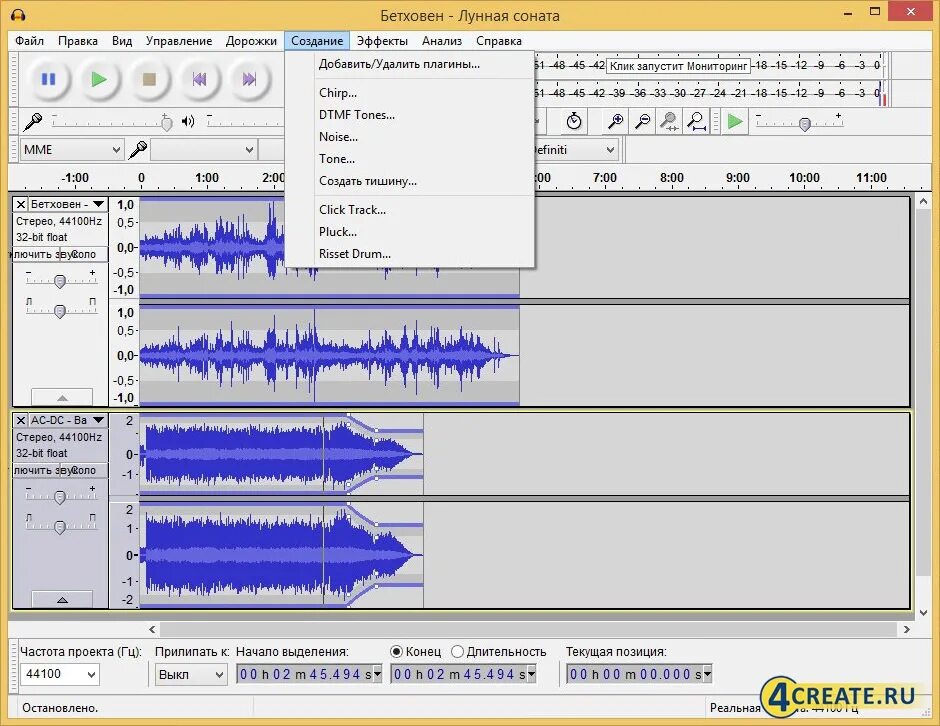
Task: Open the Анализ menu
Action: point(442,41)
